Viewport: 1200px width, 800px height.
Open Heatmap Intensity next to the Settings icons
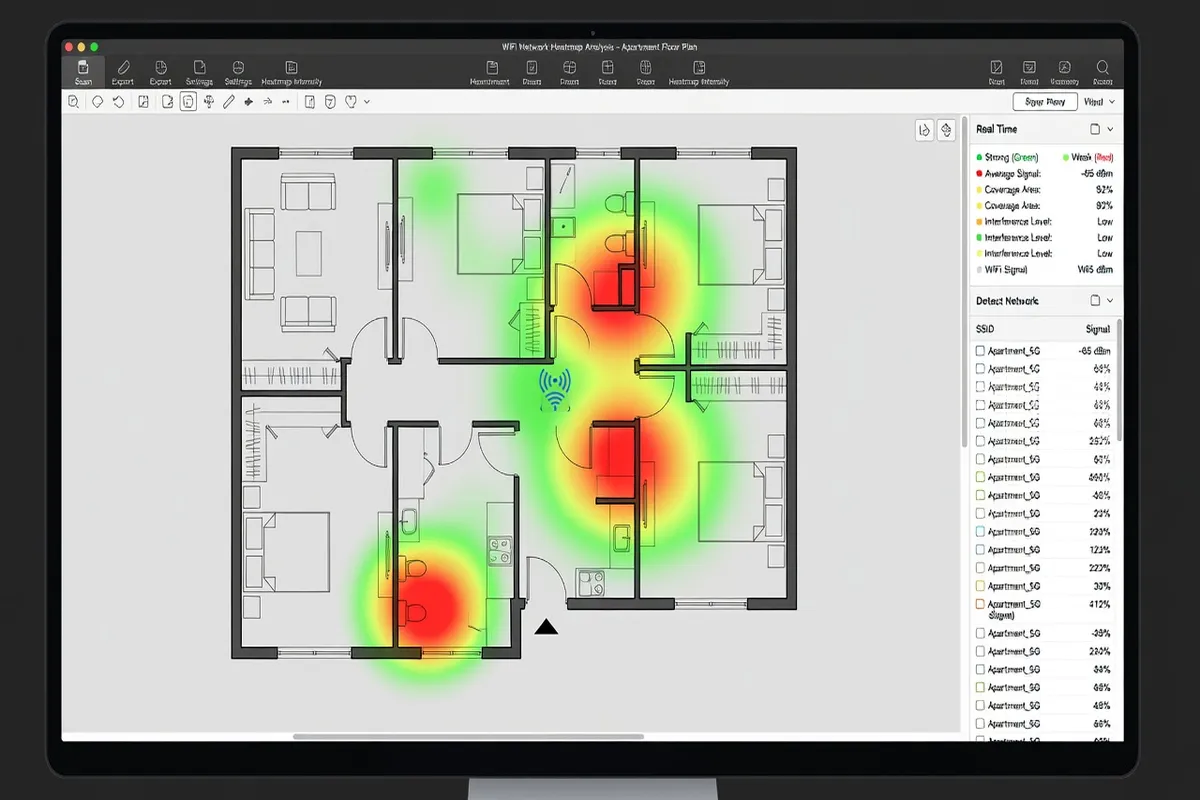click(x=290, y=72)
